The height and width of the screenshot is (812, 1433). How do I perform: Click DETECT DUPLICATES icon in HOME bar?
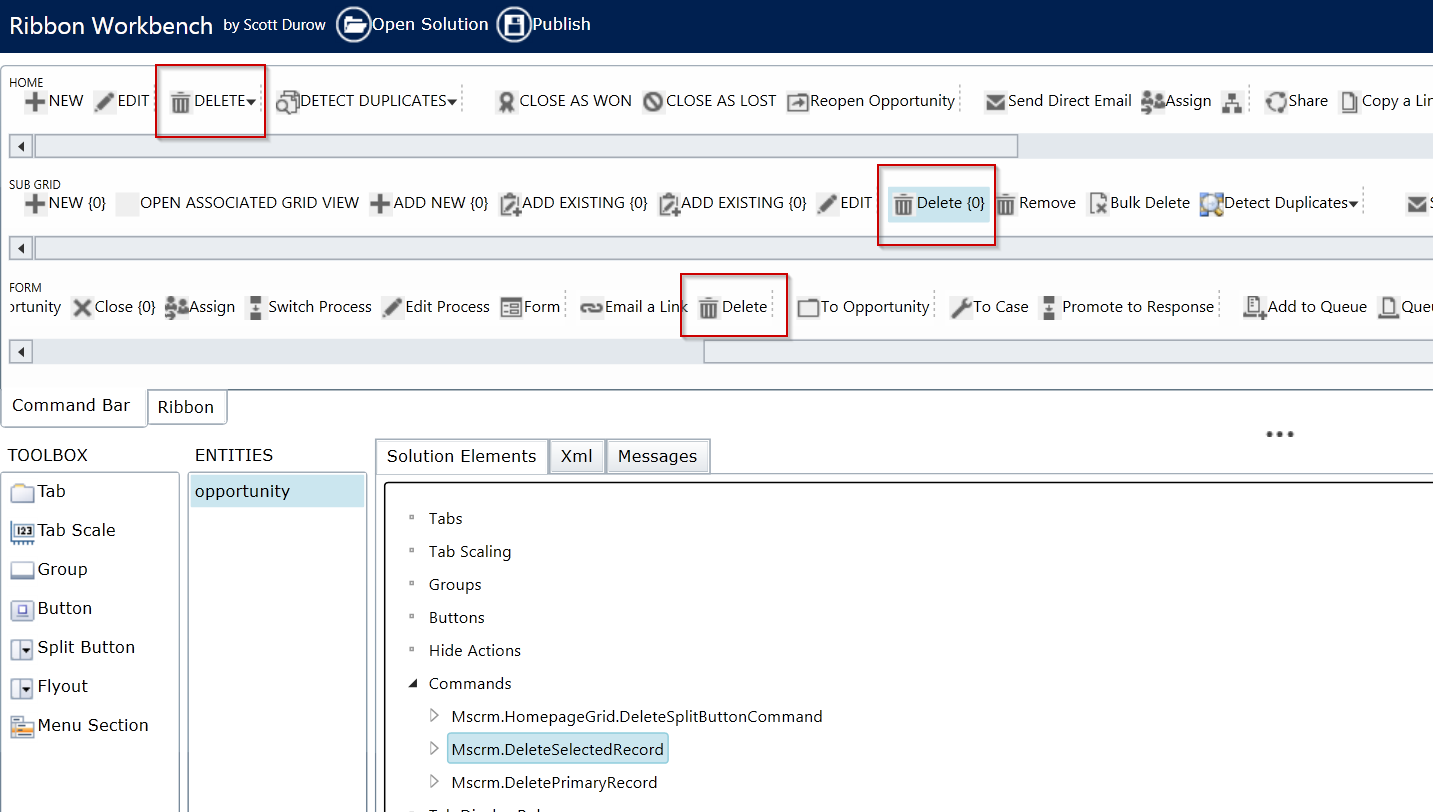pyautogui.click(x=287, y=101)
